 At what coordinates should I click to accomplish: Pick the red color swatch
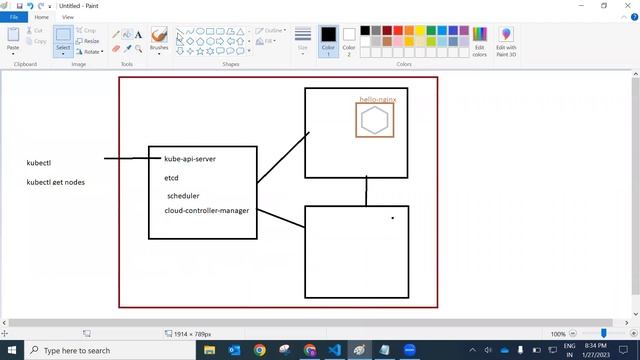coord(398,31)
